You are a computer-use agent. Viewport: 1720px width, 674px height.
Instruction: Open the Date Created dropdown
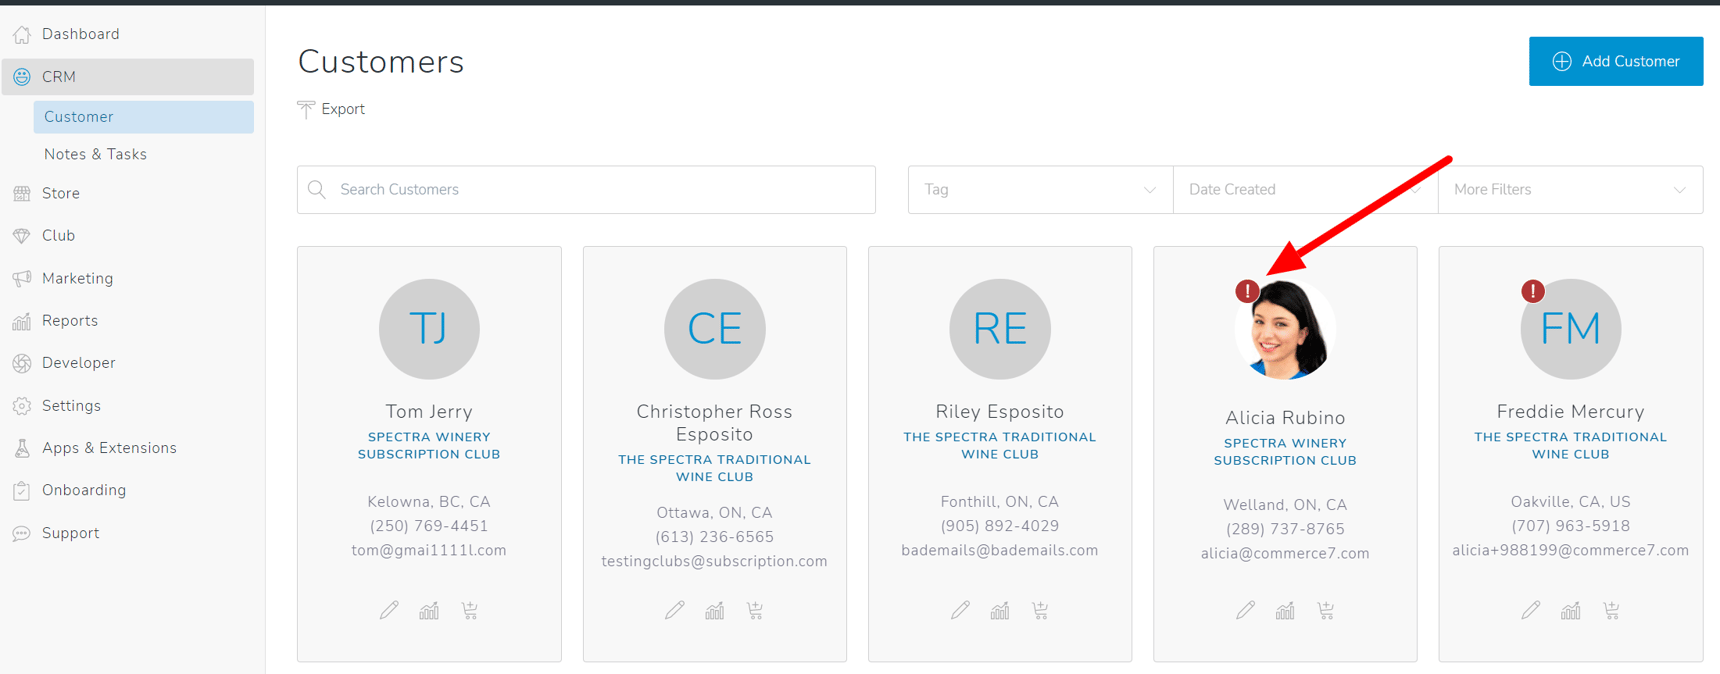point(1304,190)
